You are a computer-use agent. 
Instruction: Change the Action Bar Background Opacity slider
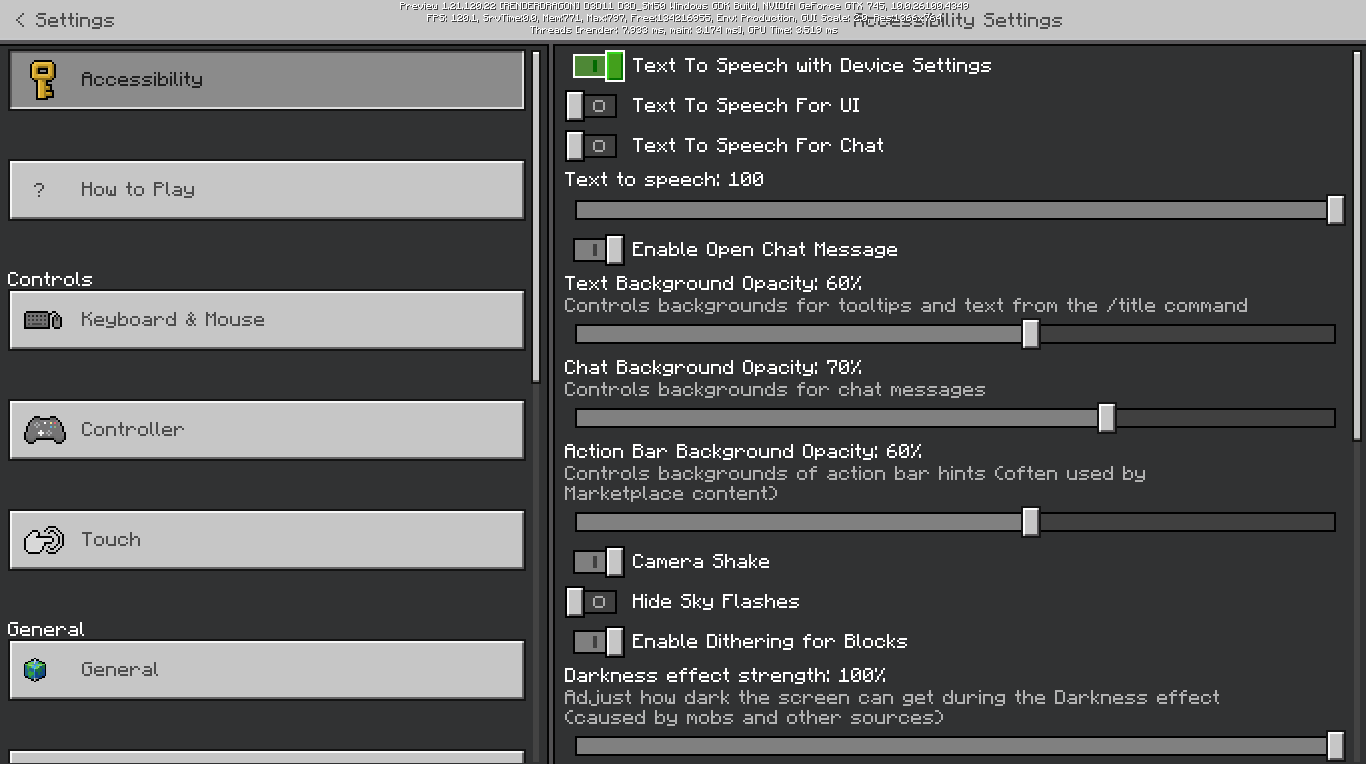955,522
